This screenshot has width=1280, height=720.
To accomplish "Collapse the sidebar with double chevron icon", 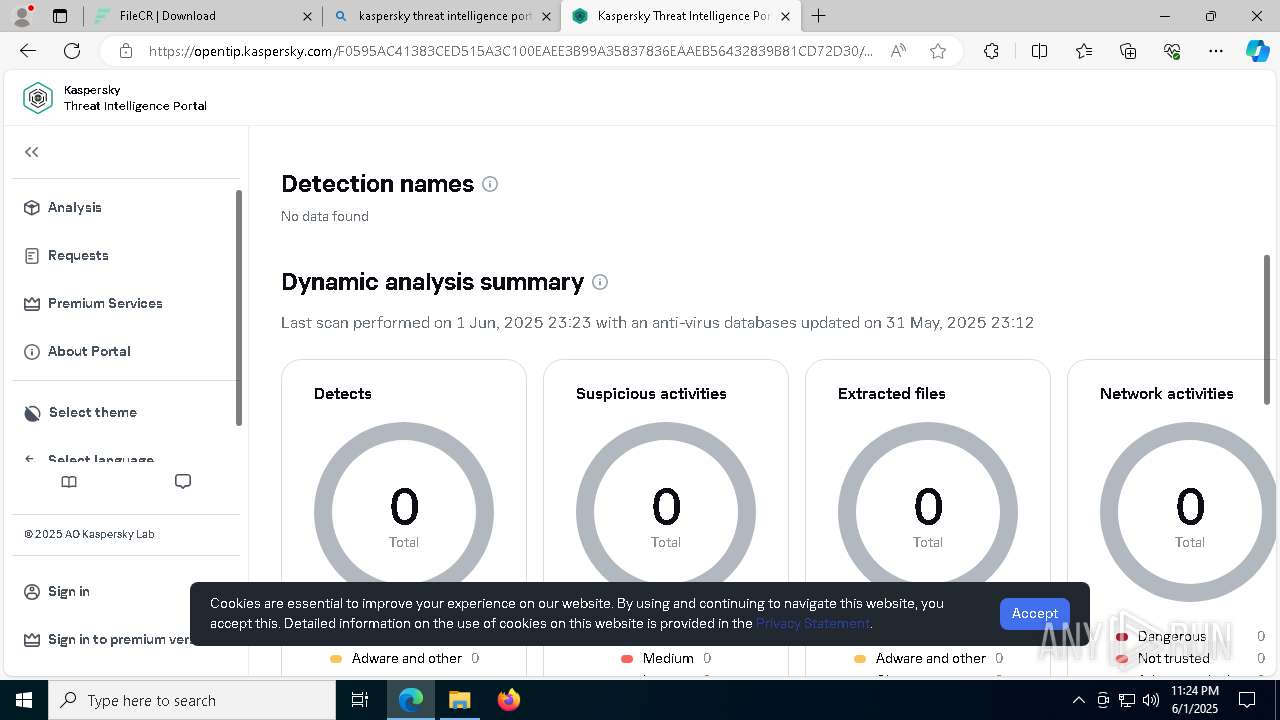I will (32, 152).
